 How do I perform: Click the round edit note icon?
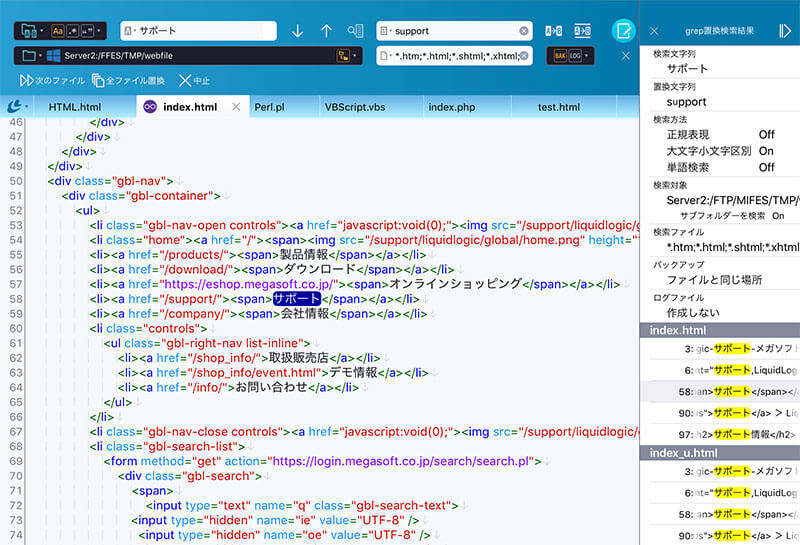pyautogui.click(x=625, y=30)
